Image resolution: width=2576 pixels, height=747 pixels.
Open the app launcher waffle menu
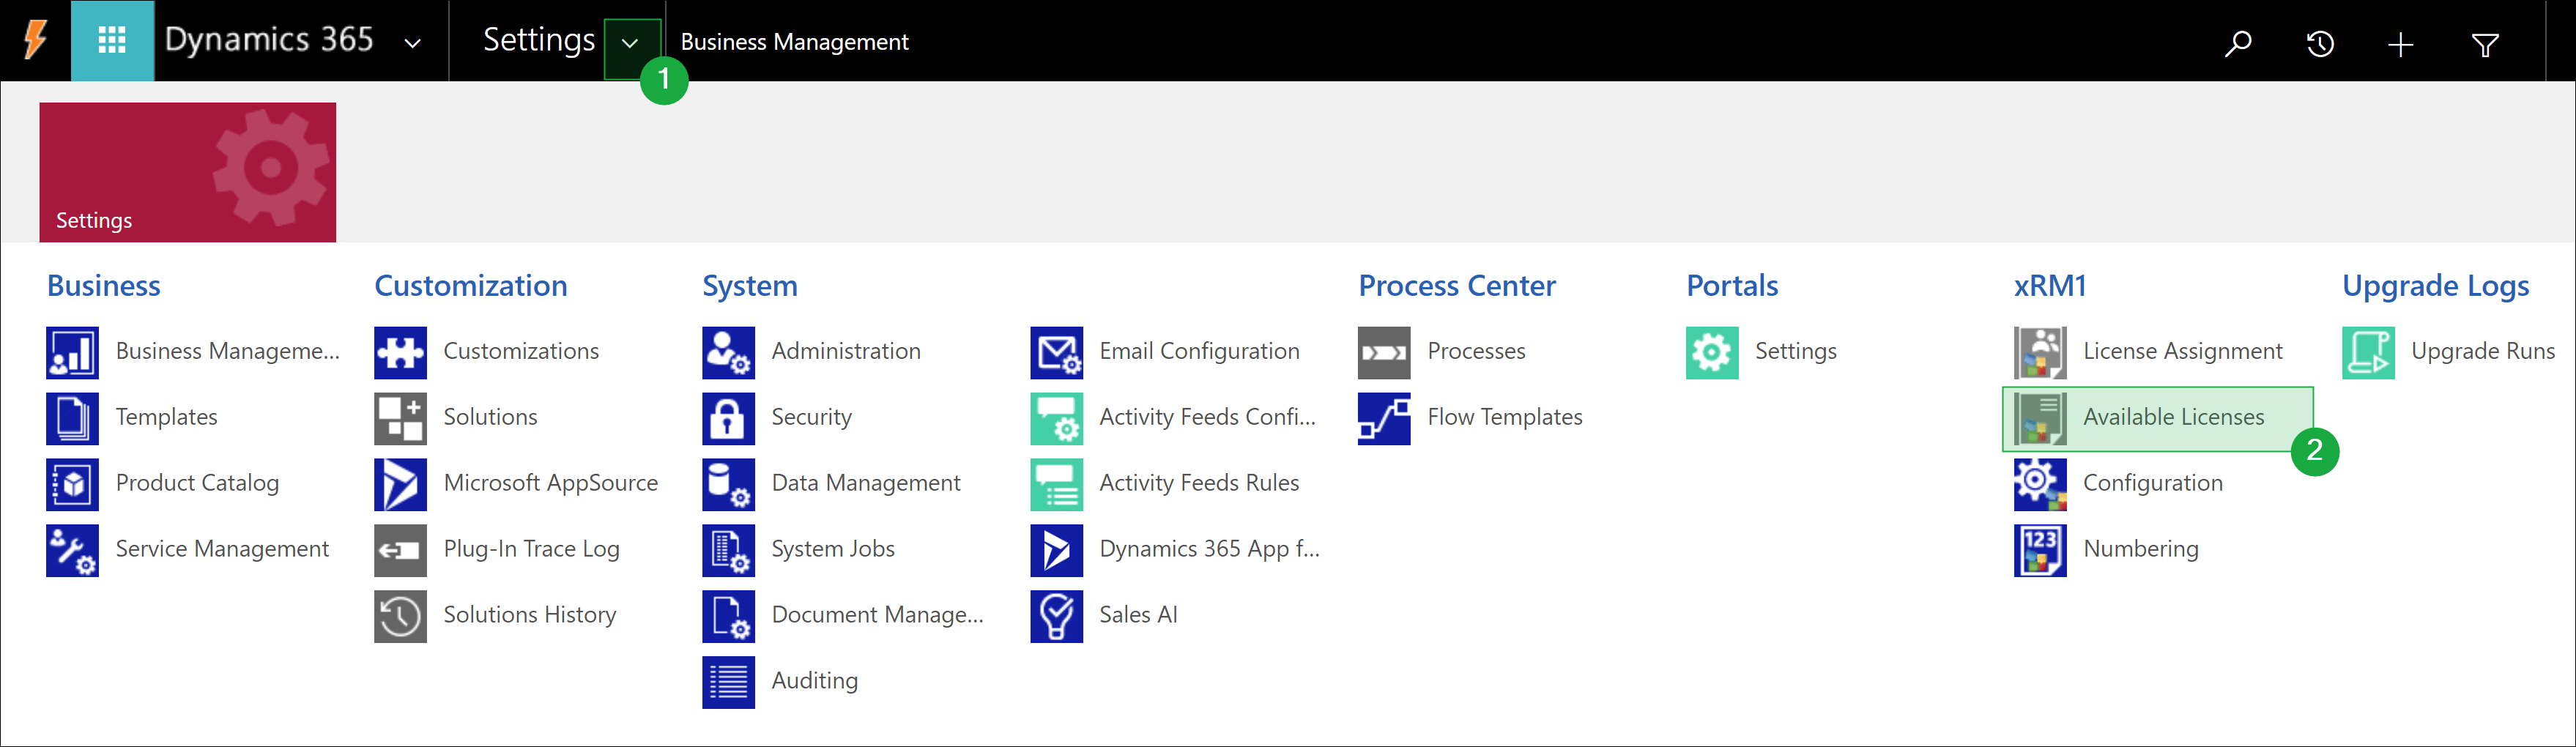point(112,41)
